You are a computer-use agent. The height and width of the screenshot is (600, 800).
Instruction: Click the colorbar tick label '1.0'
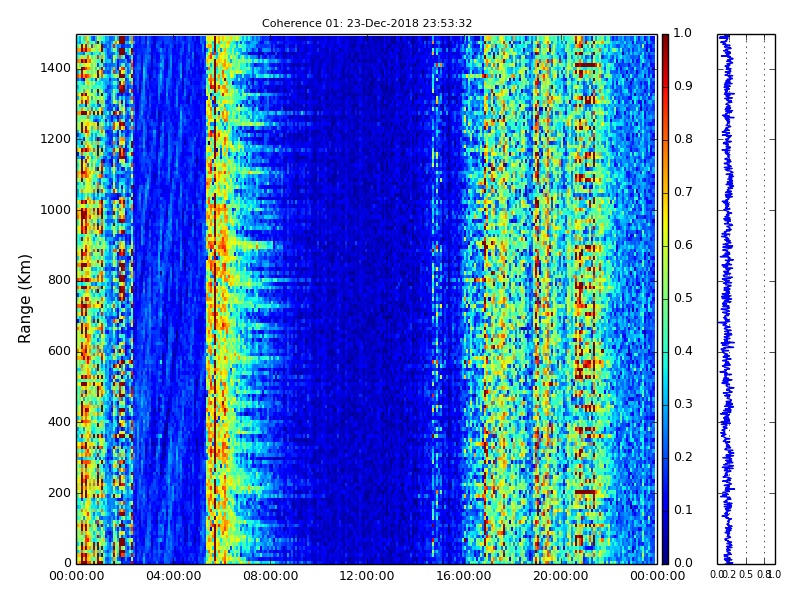[x=683, y=33]
